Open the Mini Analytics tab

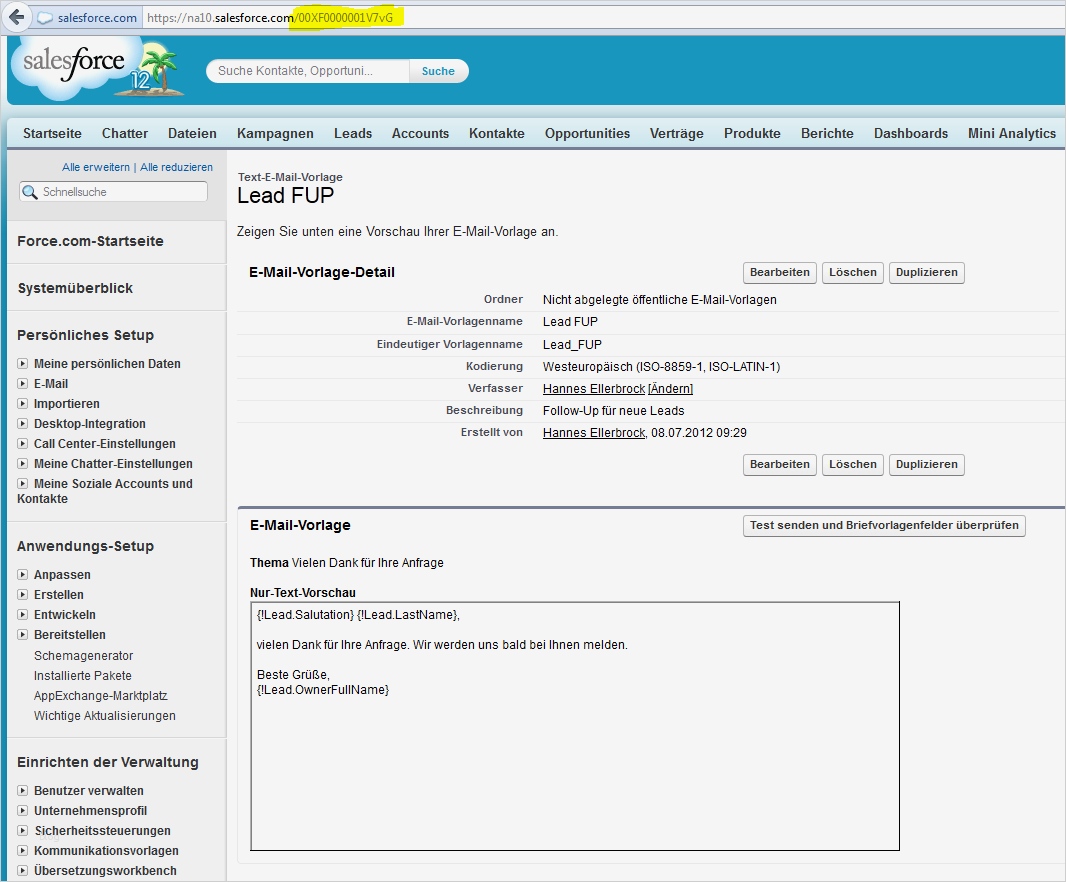click(x=1012, y=133)
